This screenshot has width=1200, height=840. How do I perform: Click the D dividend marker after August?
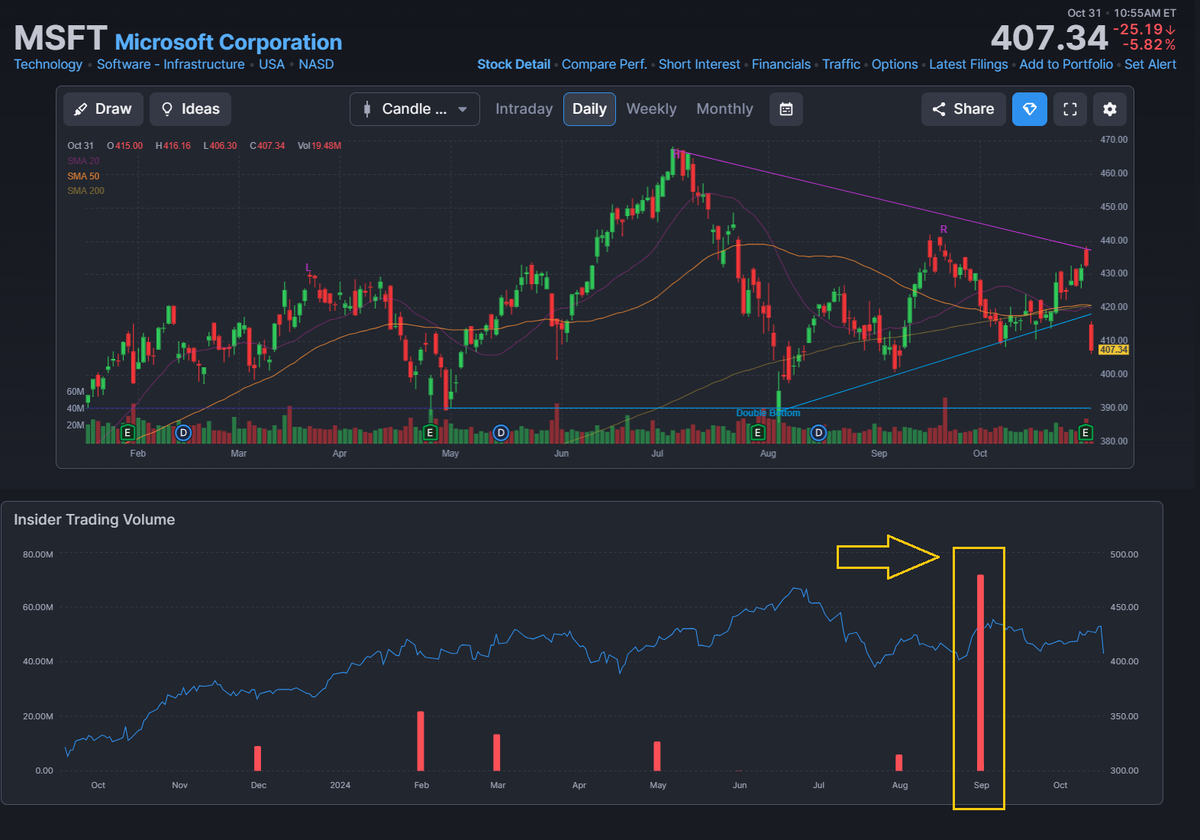pyautogui.click(x=818, y=433)
